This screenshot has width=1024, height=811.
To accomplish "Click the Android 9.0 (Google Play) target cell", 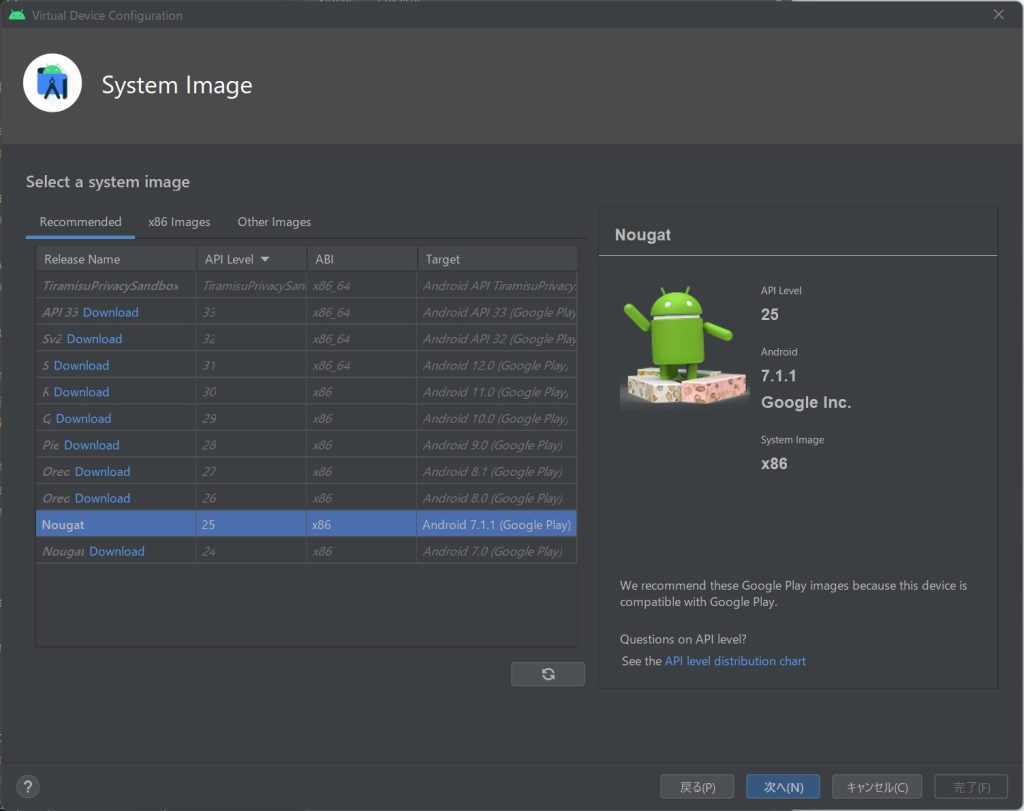I will pos(496,445).
